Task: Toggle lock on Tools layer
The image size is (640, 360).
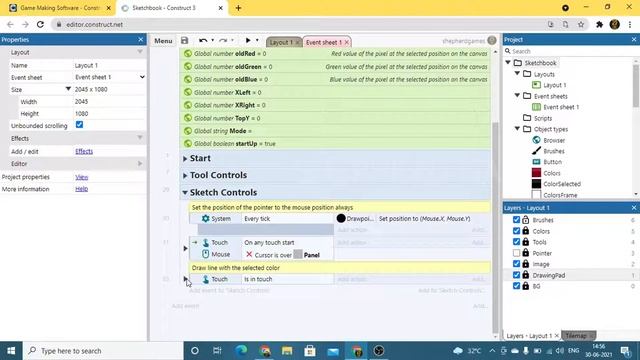Action: [526, 242]
